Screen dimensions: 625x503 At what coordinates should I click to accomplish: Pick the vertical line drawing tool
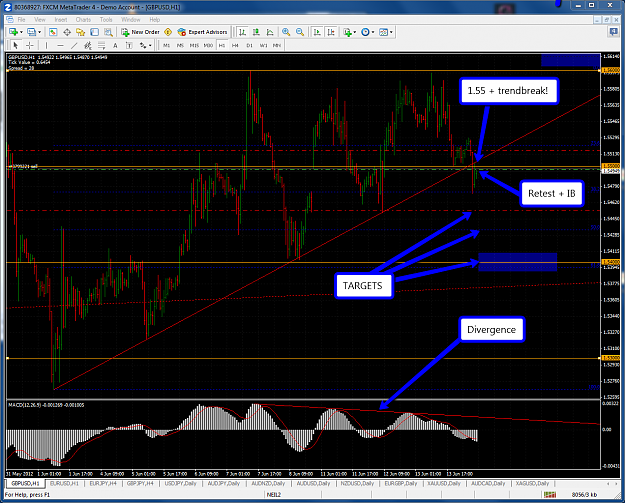tap(46, 45)
